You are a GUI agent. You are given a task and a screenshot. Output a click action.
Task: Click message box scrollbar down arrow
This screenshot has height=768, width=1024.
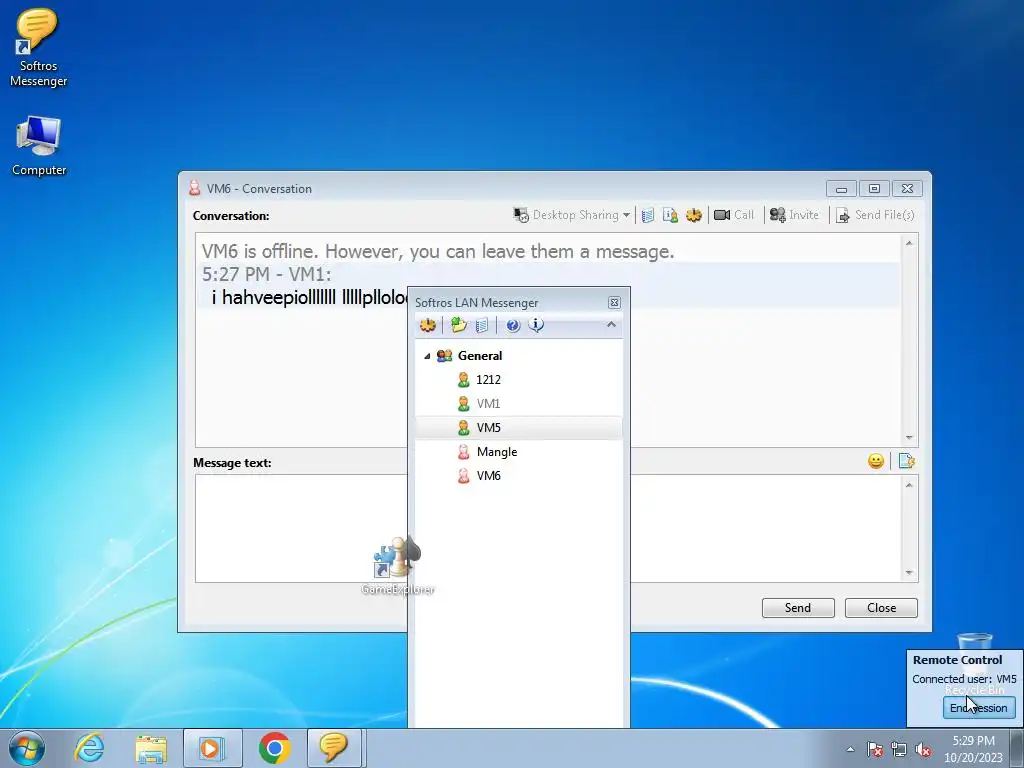(x=909, y=573)
